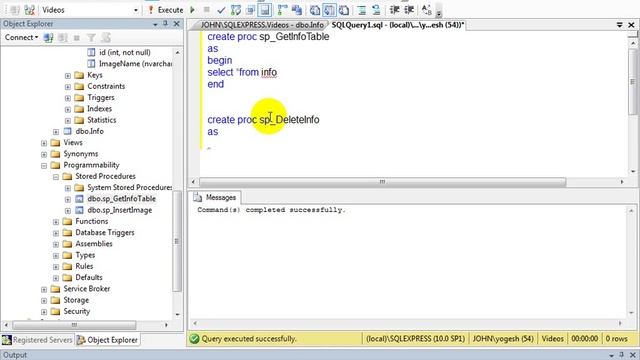Collapse the Programmability node

pos(44,165)
